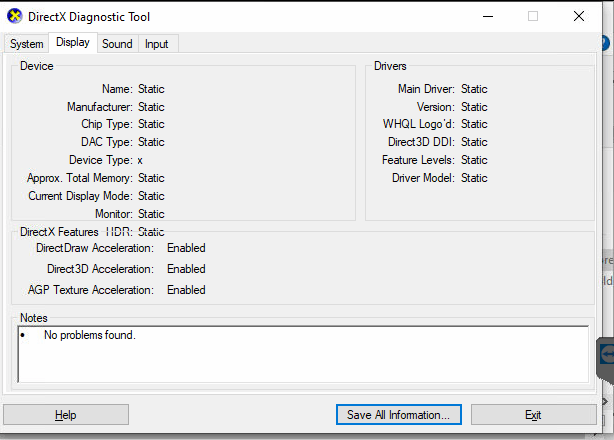
Task: Minimize the DirectX Diagnostic Tool window
Action: [x=488, y=16]
